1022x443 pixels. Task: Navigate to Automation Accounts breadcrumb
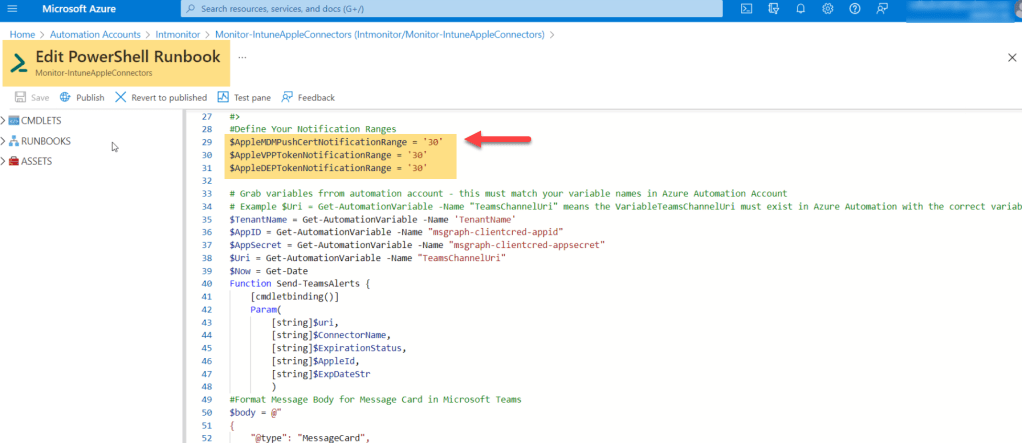(x=97, y=35)
